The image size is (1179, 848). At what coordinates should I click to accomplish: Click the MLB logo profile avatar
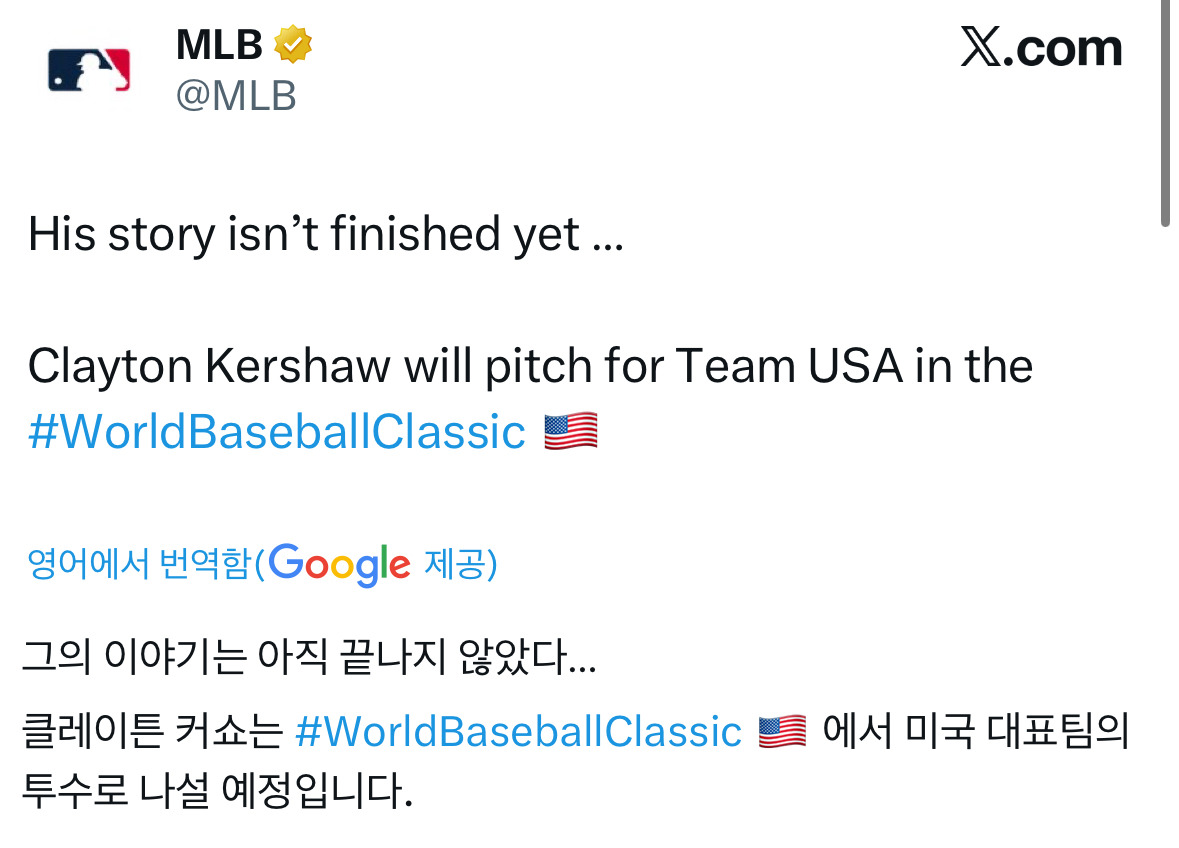point(89,70)
